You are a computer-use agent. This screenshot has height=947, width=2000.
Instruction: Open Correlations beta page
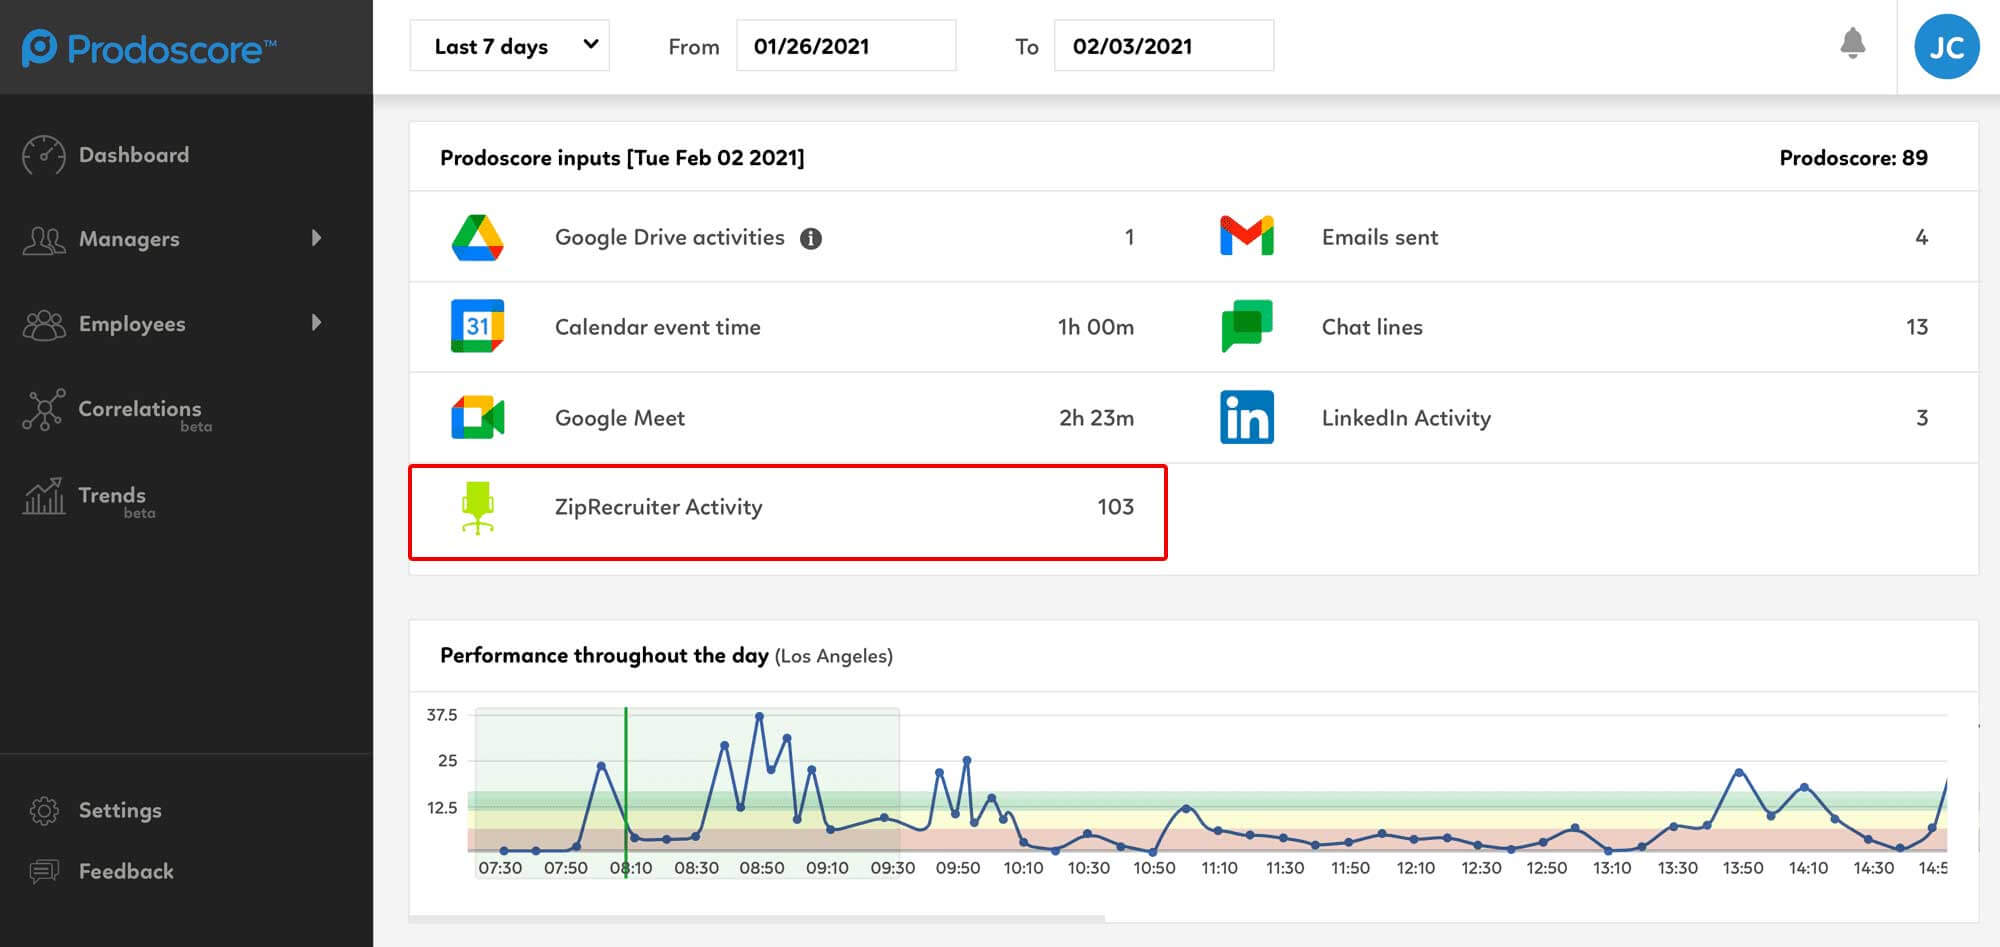140,409
